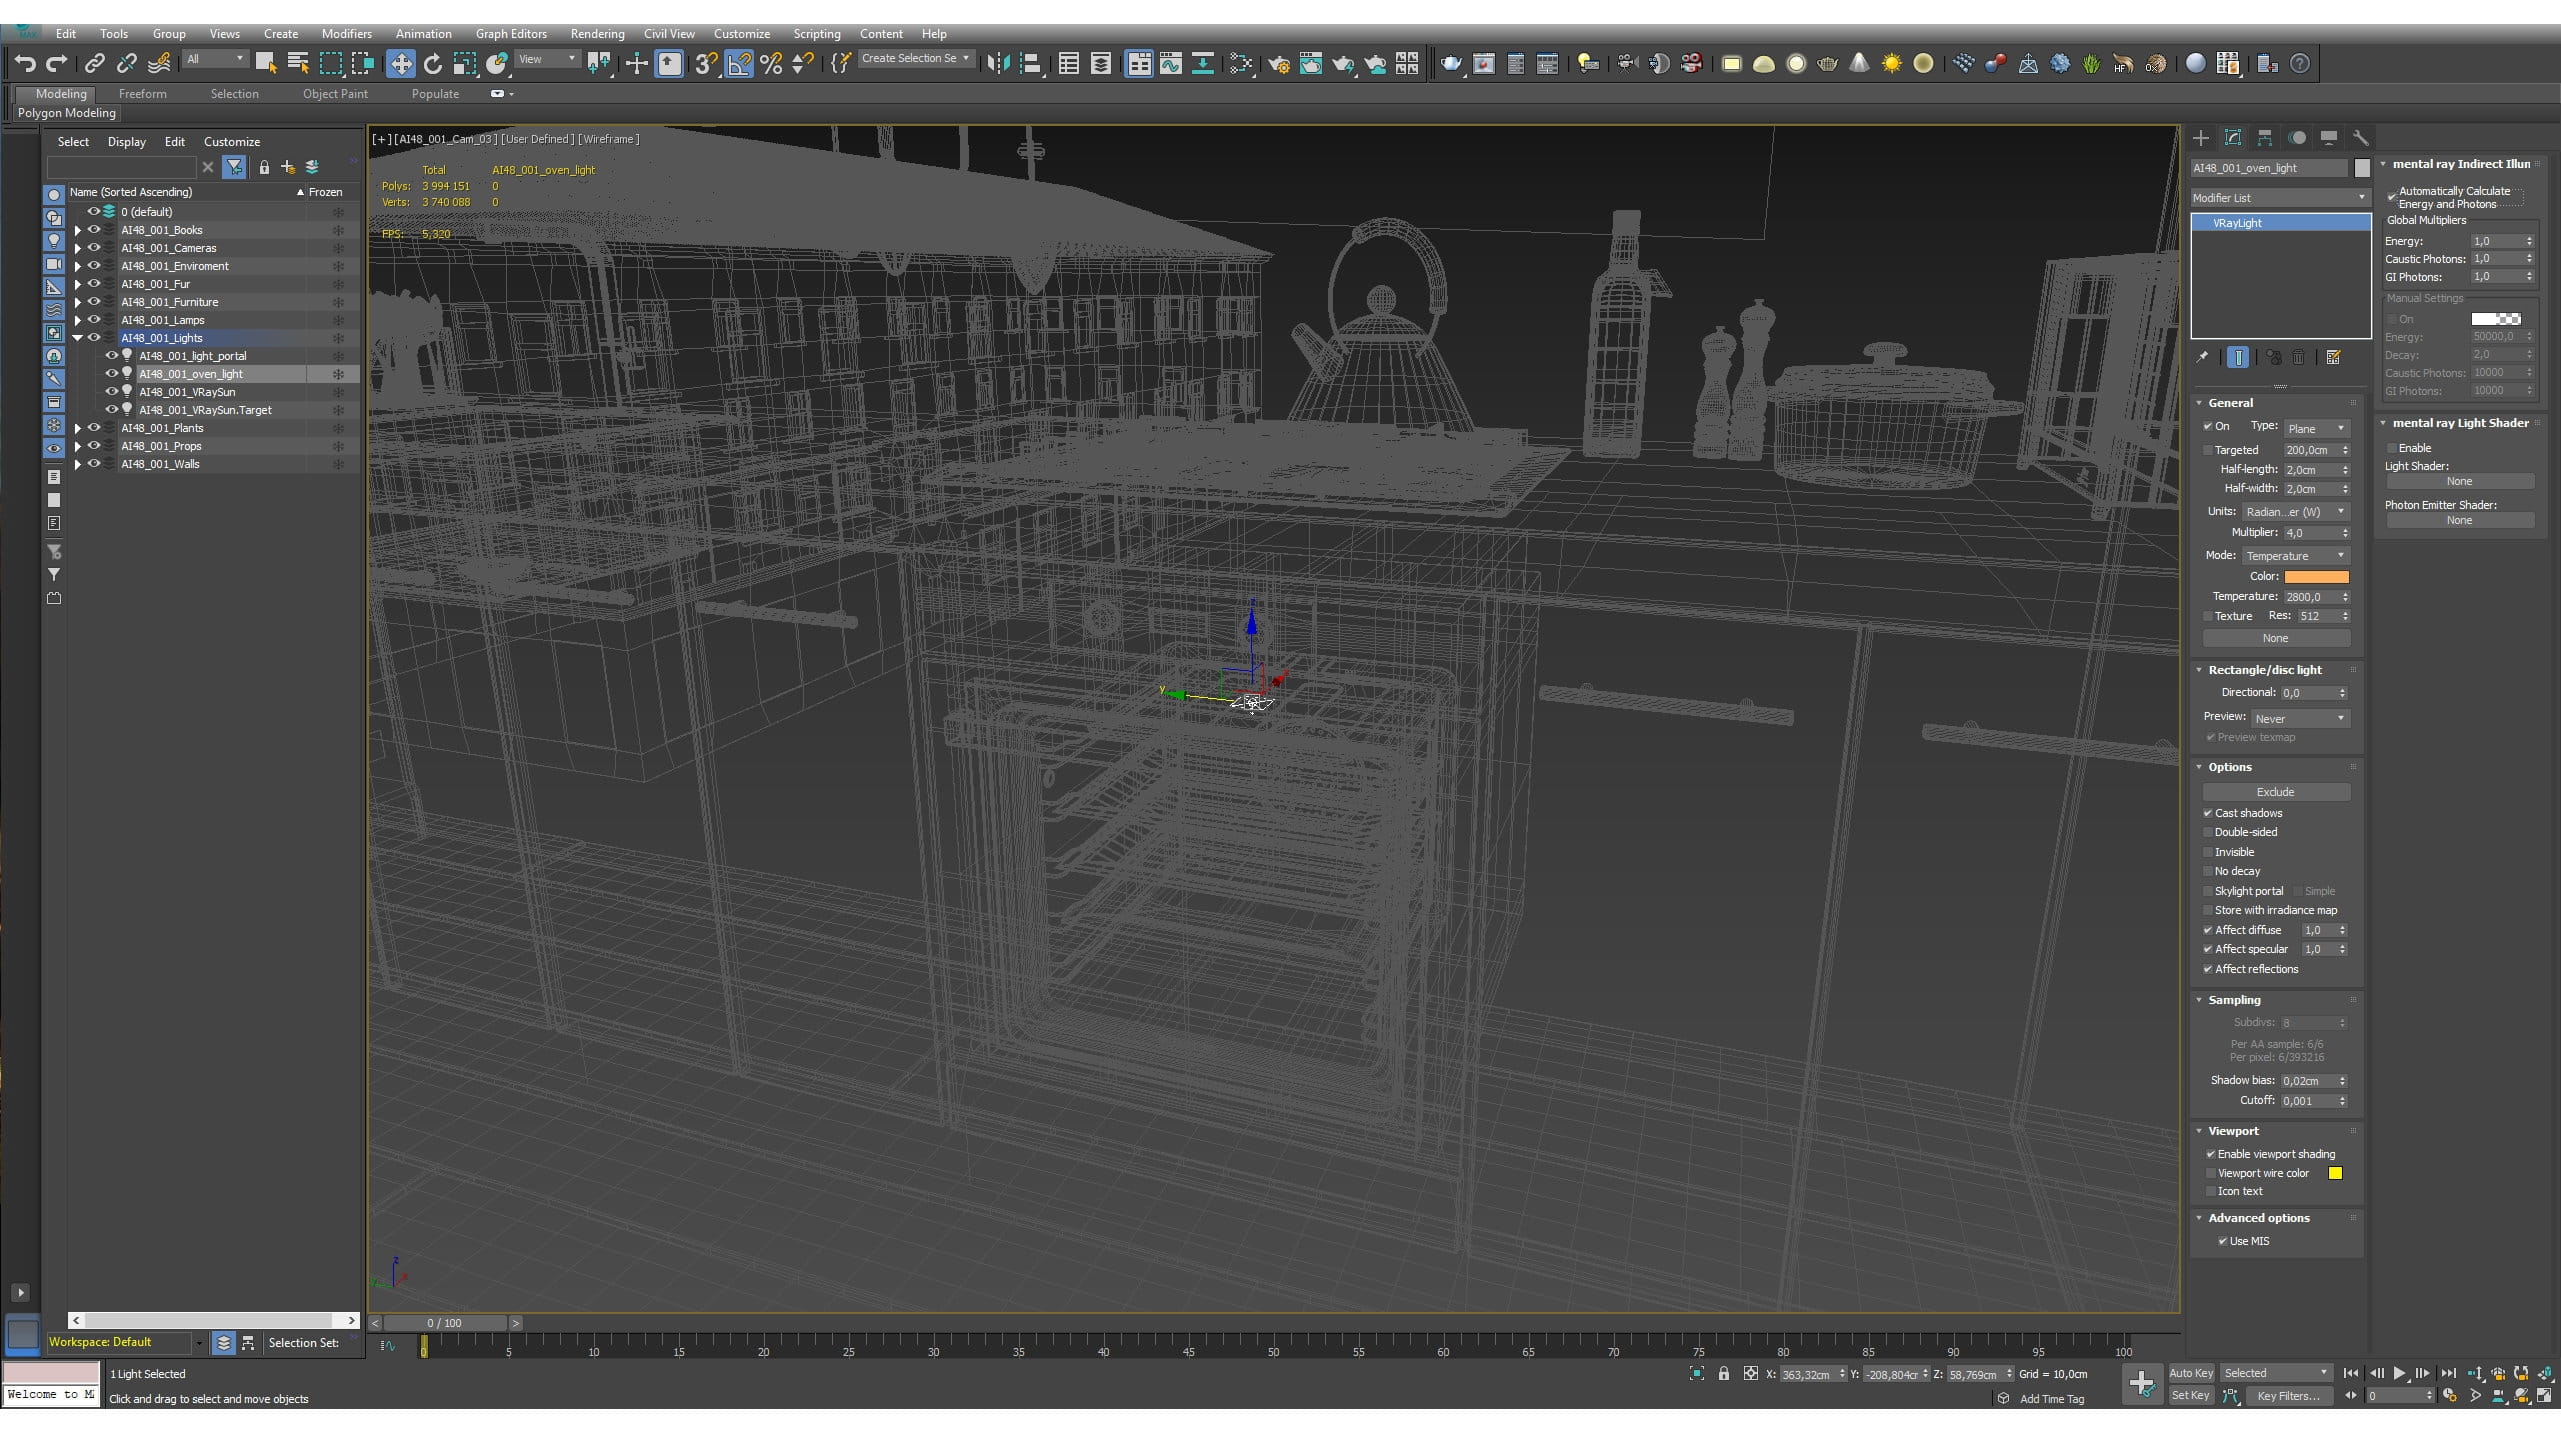
Task: Open the Utilities wrench panel
Action: point(2361,138)
